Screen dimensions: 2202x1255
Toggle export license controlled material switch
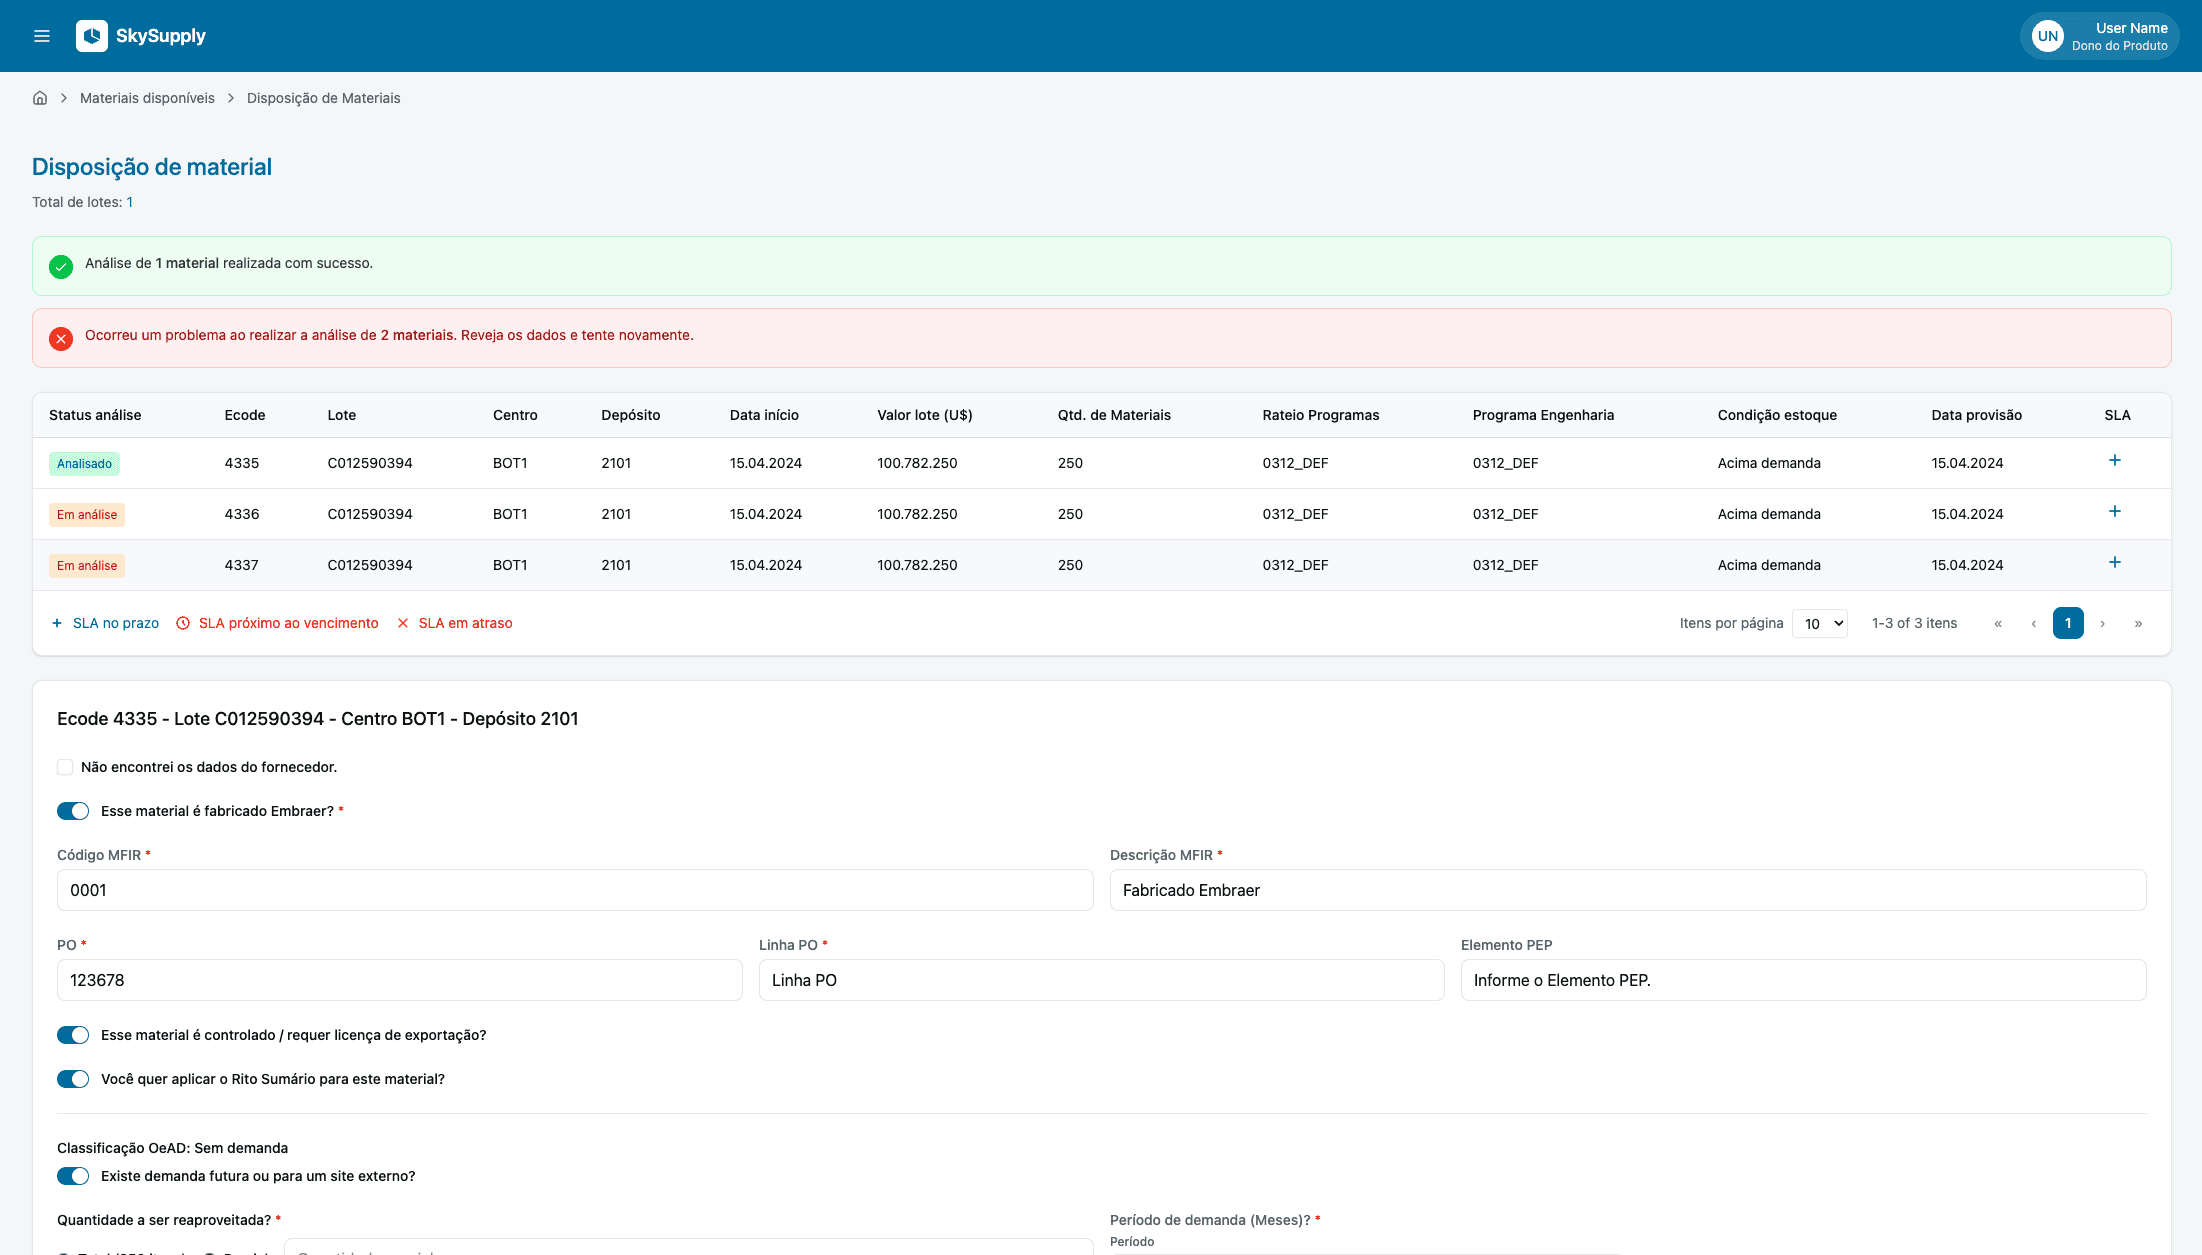point(73,1035)
